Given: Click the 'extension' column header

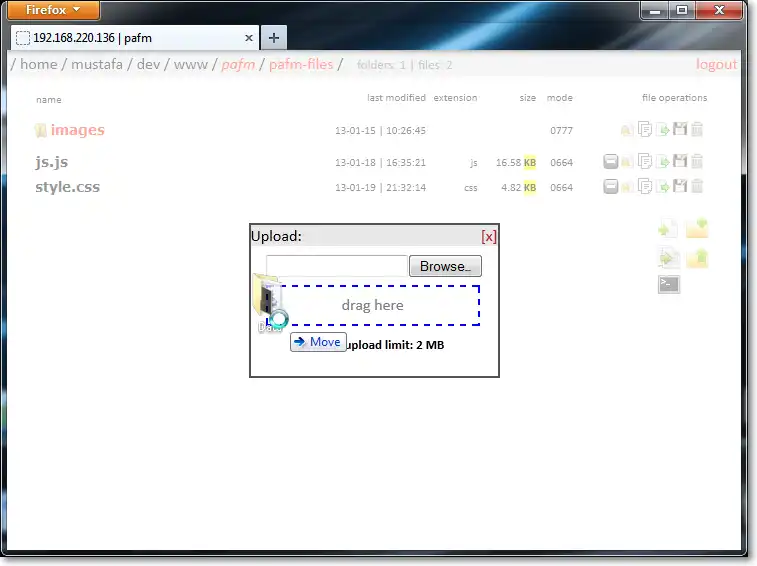Looking at the screenshot, I should click(x=455, y=98).
